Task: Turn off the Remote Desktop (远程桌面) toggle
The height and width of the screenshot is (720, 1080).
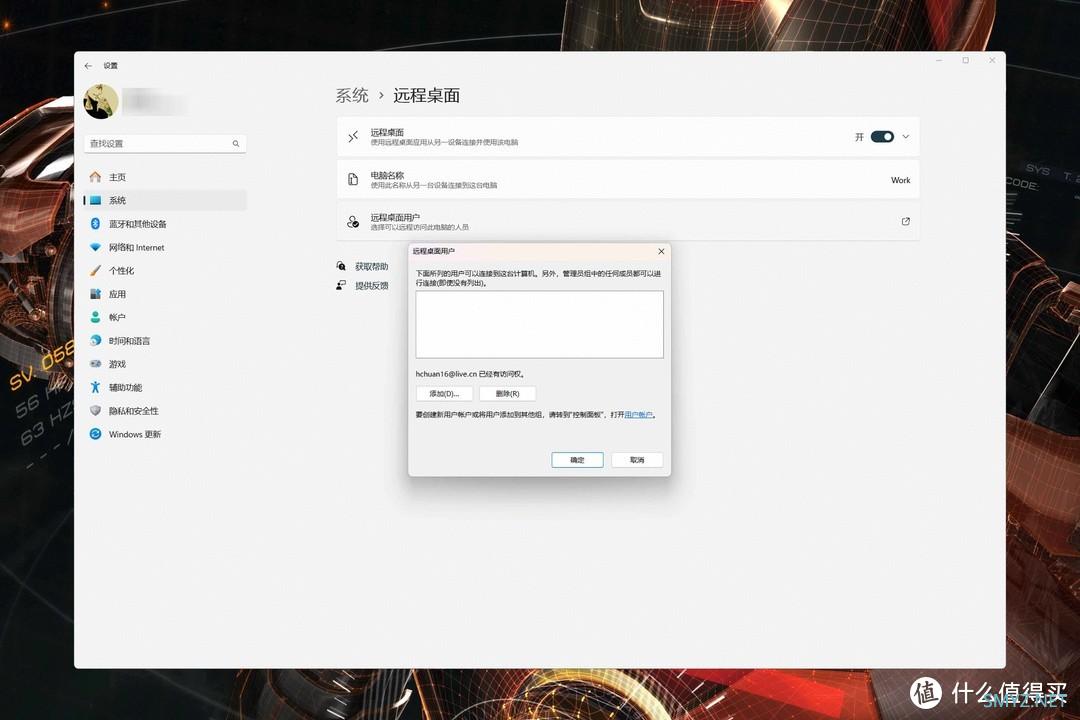Action: (x=882, y=137)
